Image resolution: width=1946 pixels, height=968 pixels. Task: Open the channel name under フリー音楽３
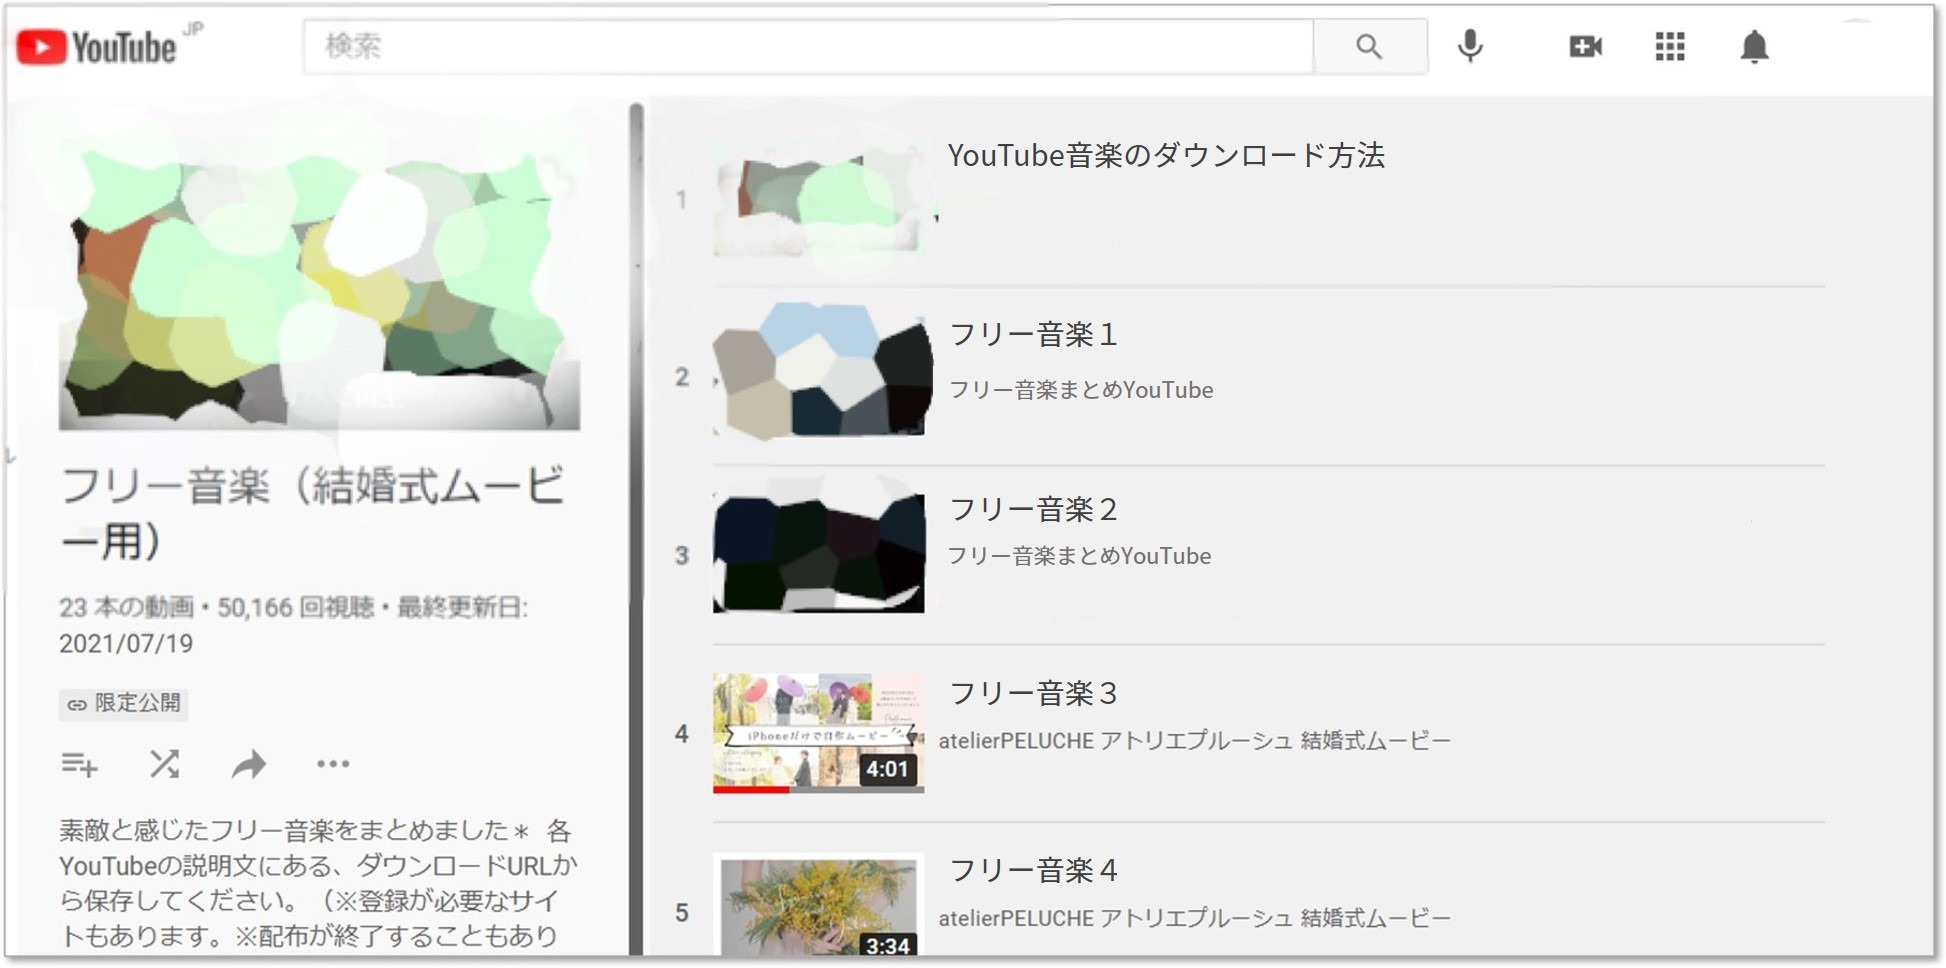pos(1194,741)
